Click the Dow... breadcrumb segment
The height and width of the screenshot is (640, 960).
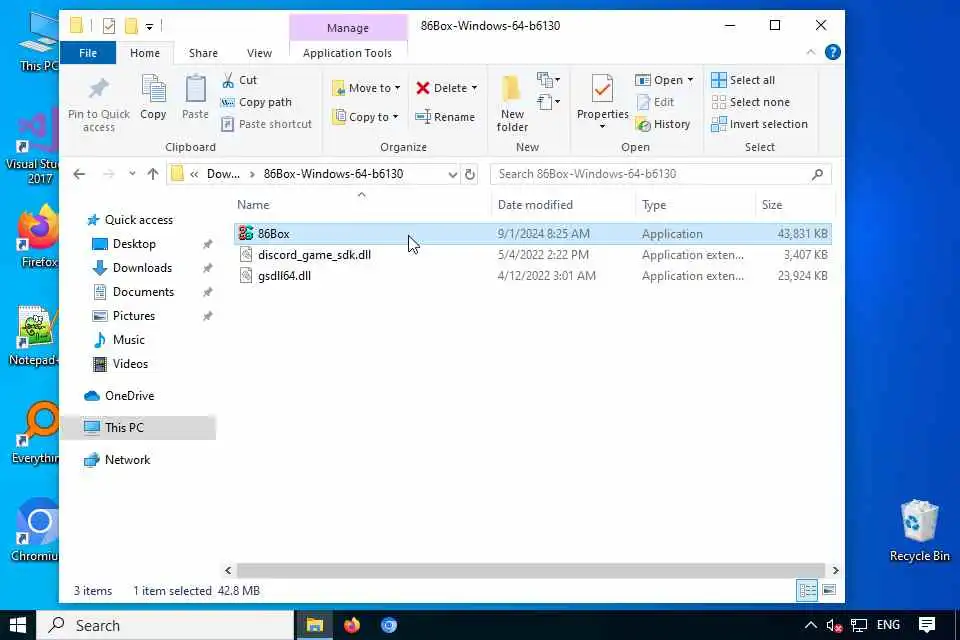coord(223,174)
